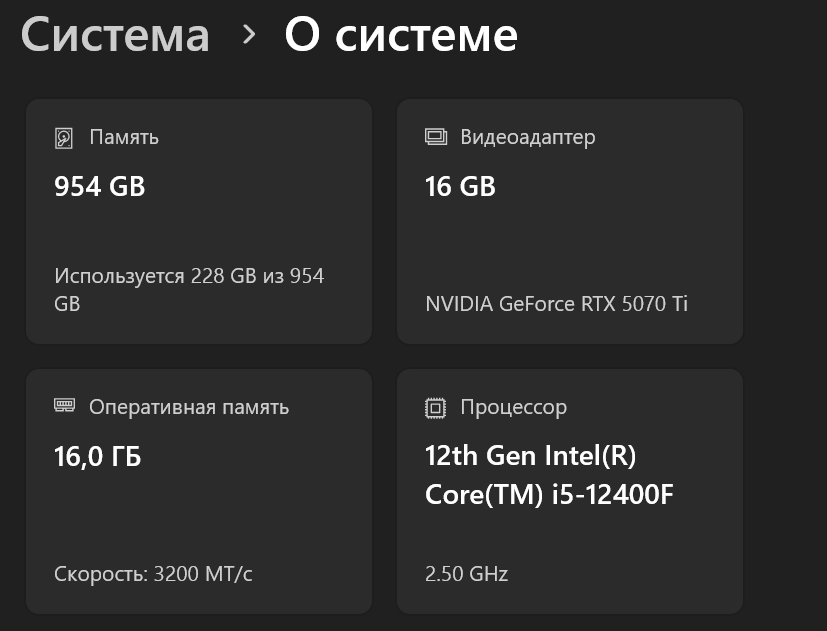Click the 2.50 GHz processor speed
The width and height of the screenshot is (827, 631).
coord(466,574)
